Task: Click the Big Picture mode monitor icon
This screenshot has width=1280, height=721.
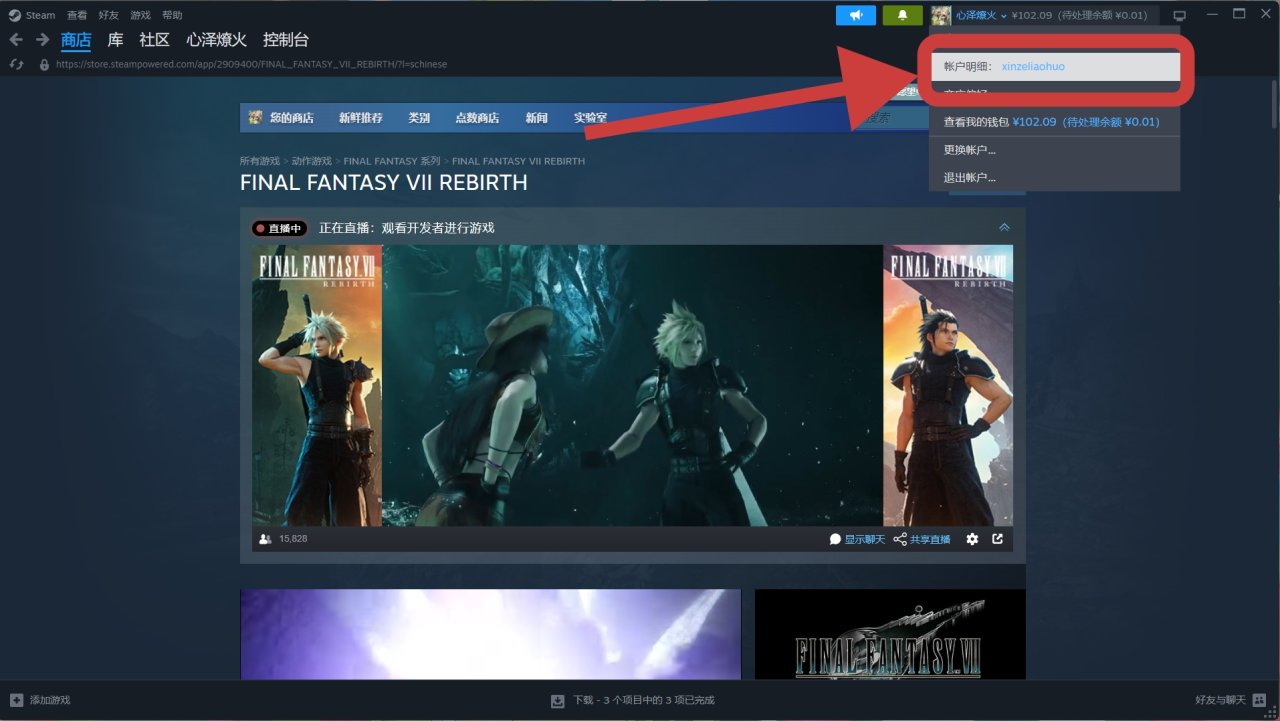Action: point(1179,15)
